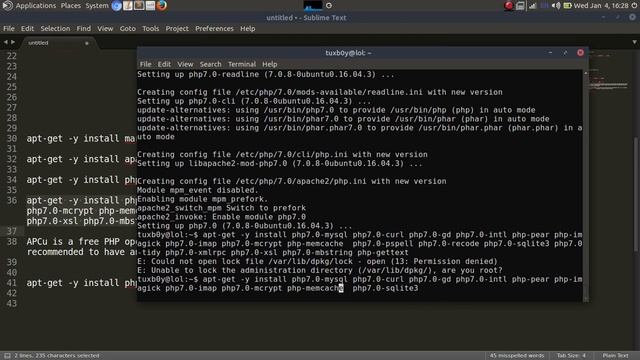Open Sublime Text File menu
This screenshot has width=640, height=360.
9,29
